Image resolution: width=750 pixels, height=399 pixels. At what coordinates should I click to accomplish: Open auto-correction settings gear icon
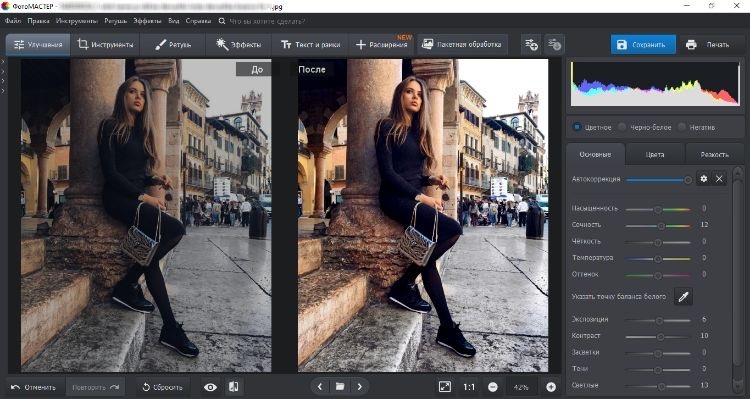click(x=703, y=179)
